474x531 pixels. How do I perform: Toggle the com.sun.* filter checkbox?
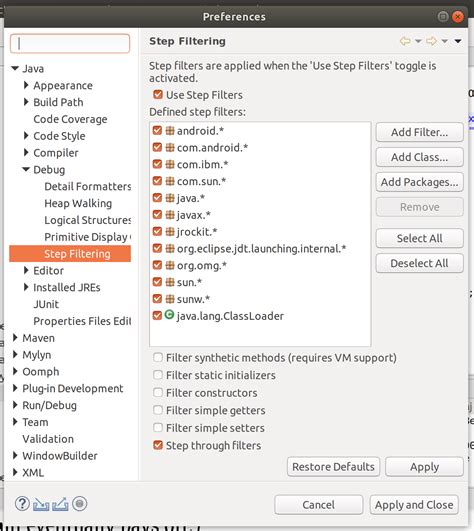(x=157, y=181)
